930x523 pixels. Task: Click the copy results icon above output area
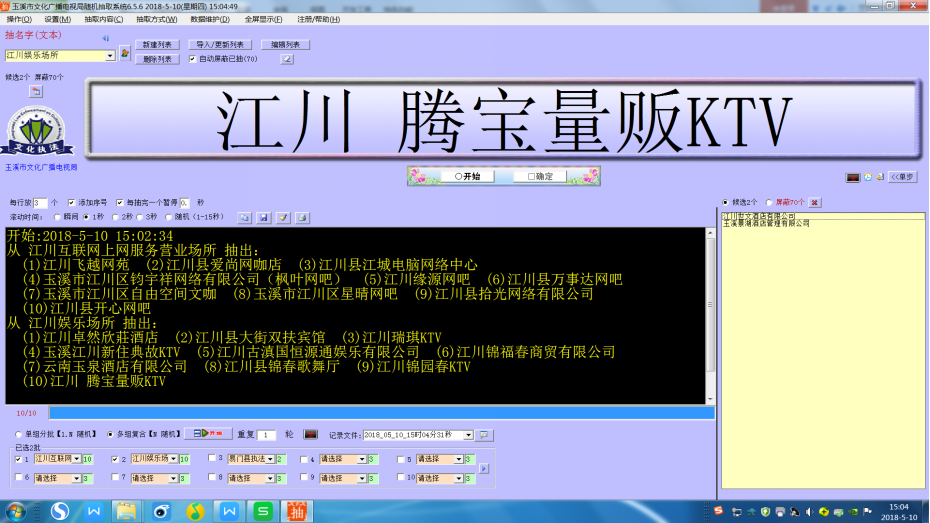coord(244,218)
